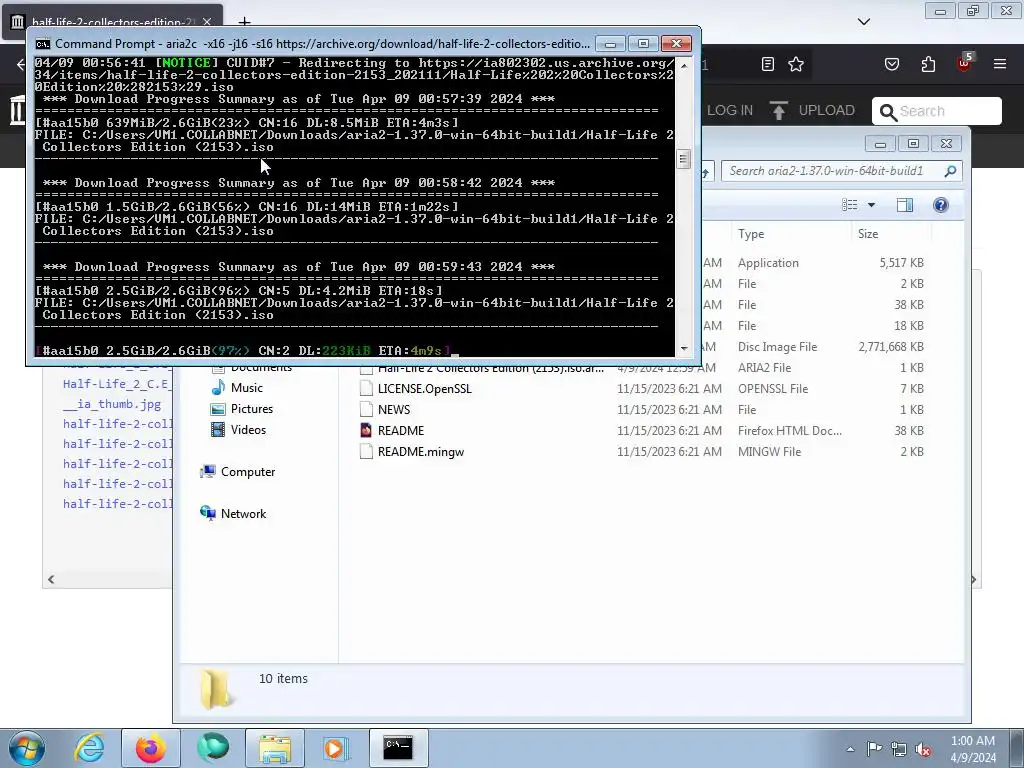1024x768 pixels.
Task: Click the Explorer folder icon in details pane
Action: [215, 690]
